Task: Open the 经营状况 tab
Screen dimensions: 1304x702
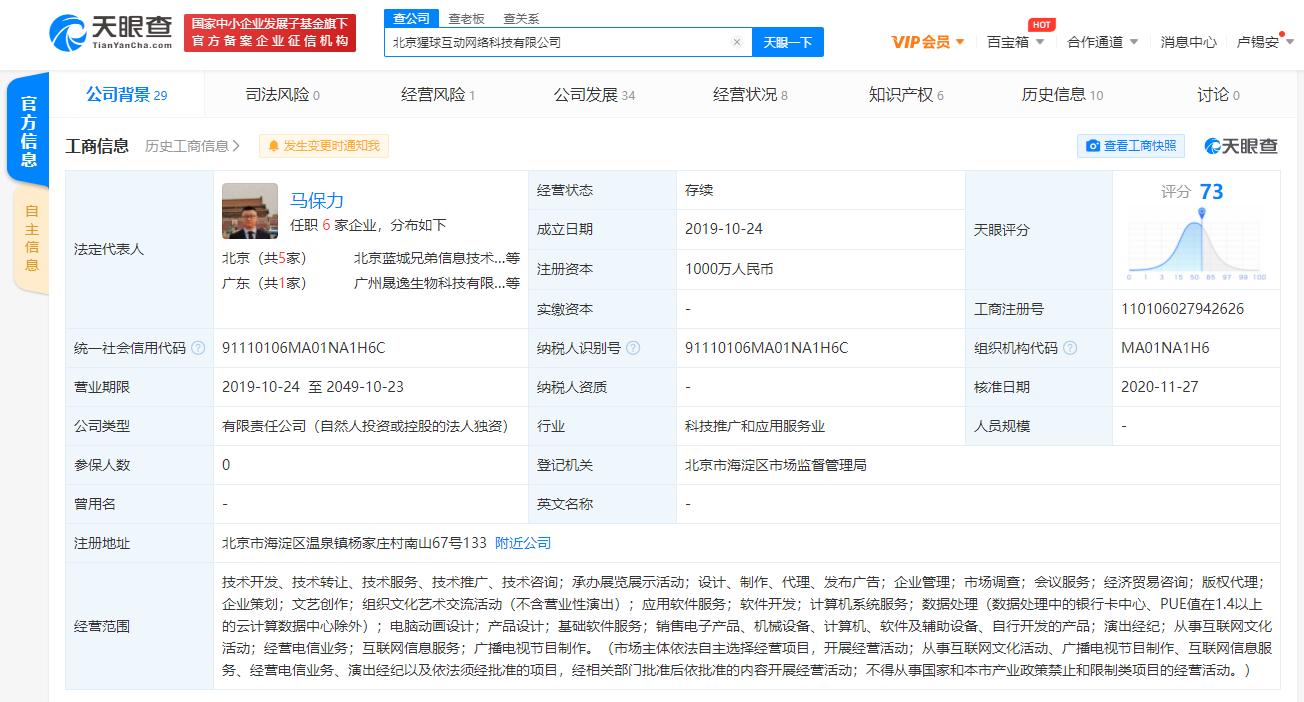Action: point(750,95)
